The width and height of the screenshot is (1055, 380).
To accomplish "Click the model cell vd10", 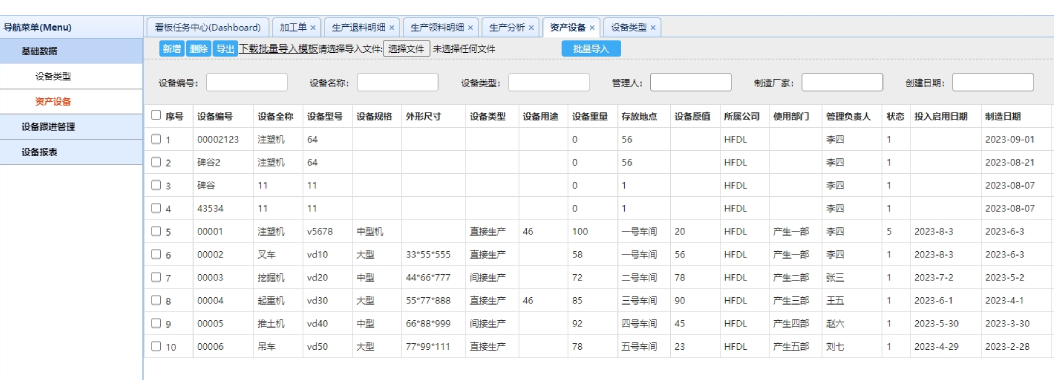I will click(318, 255).
